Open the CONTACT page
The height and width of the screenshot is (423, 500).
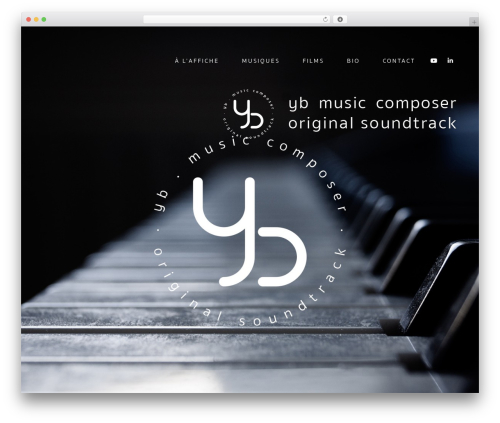398,61
